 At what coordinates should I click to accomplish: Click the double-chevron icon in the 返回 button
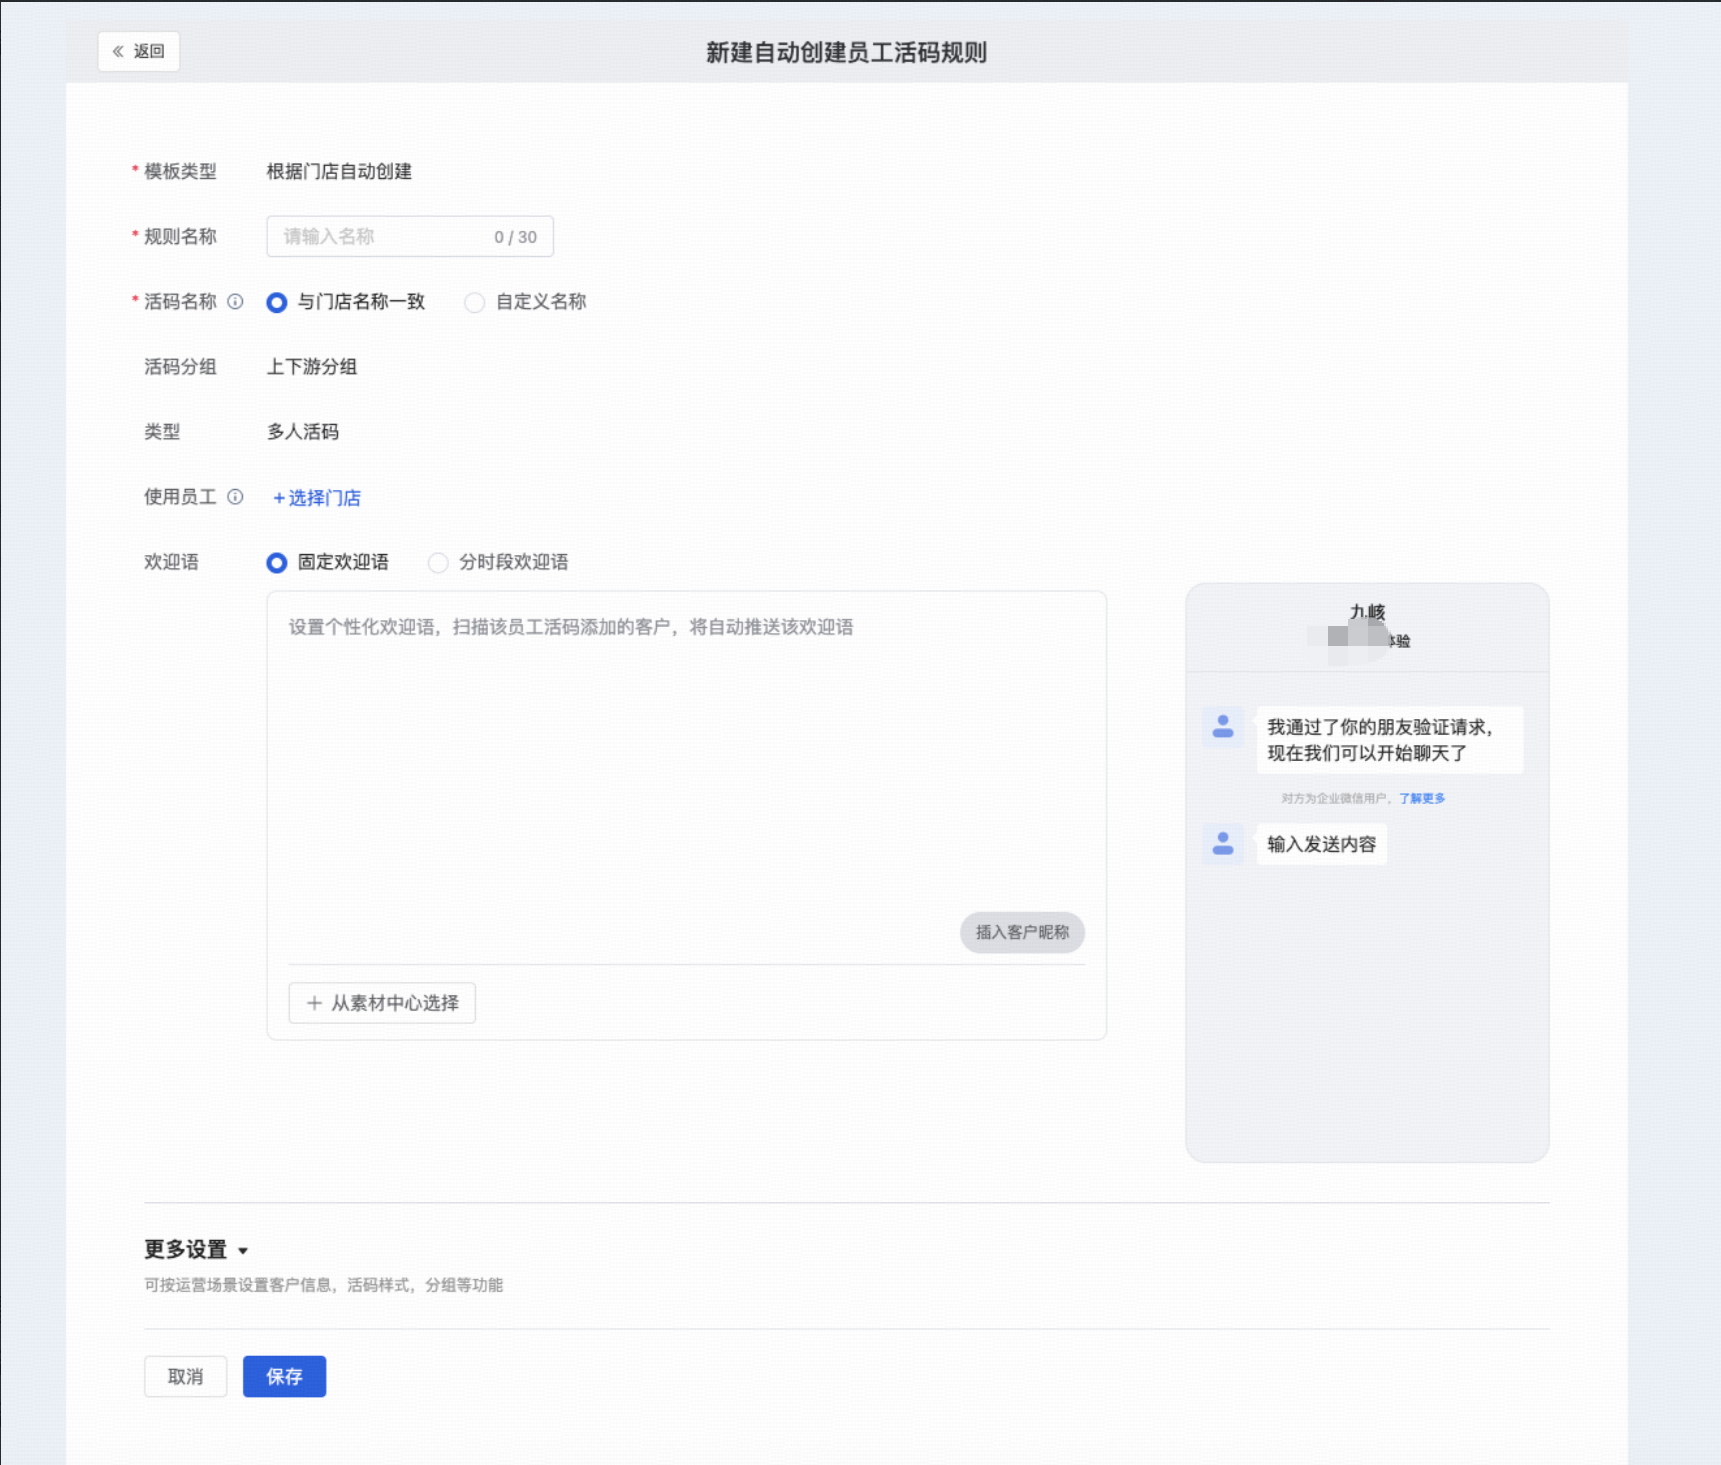coord(118,51)
